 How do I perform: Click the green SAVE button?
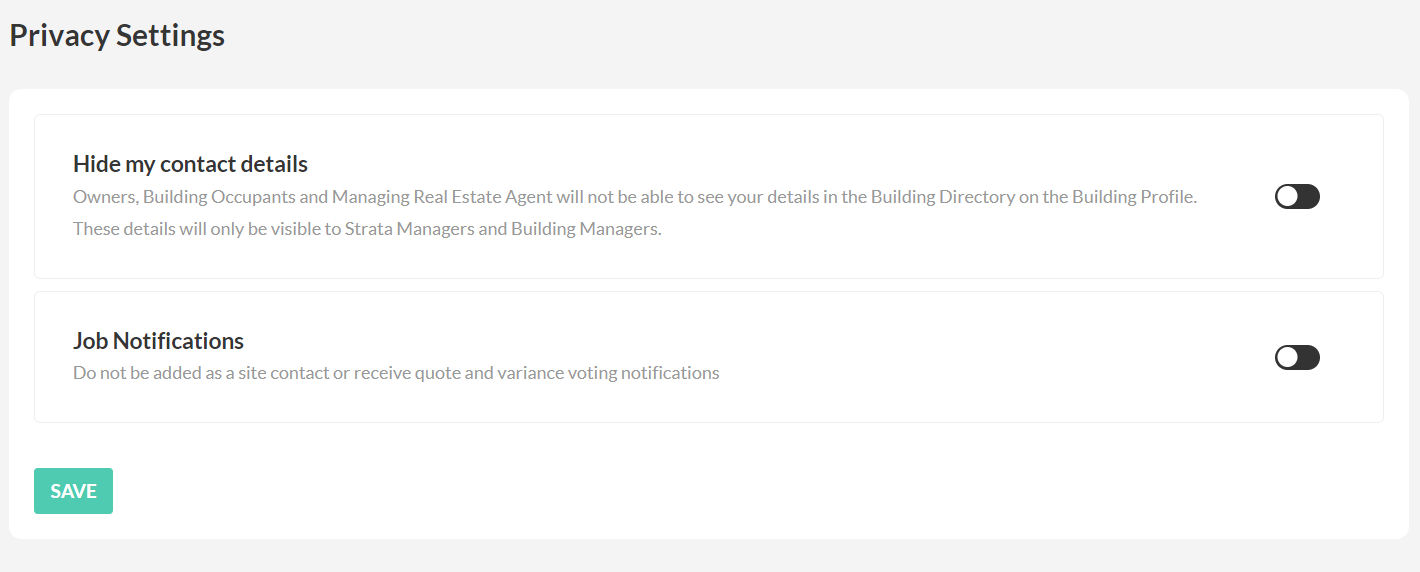[73, 491]
